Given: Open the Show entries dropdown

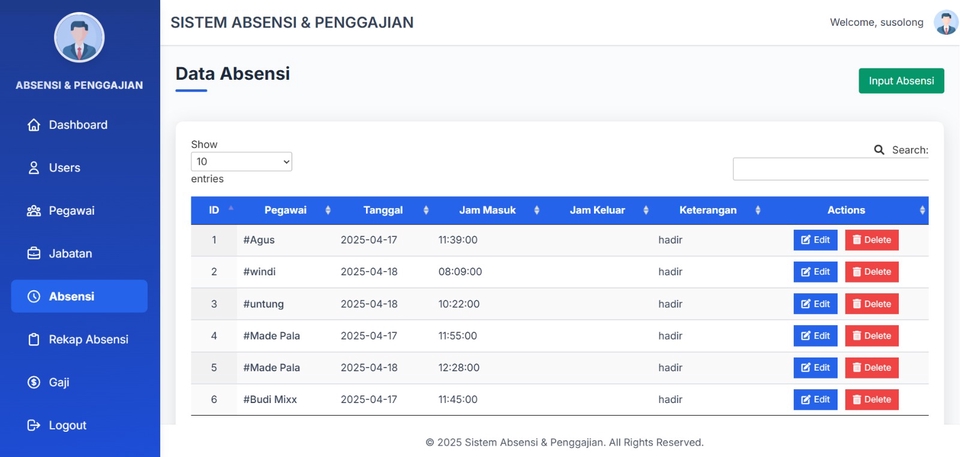Looking at the screenshot, I should 241,161.
